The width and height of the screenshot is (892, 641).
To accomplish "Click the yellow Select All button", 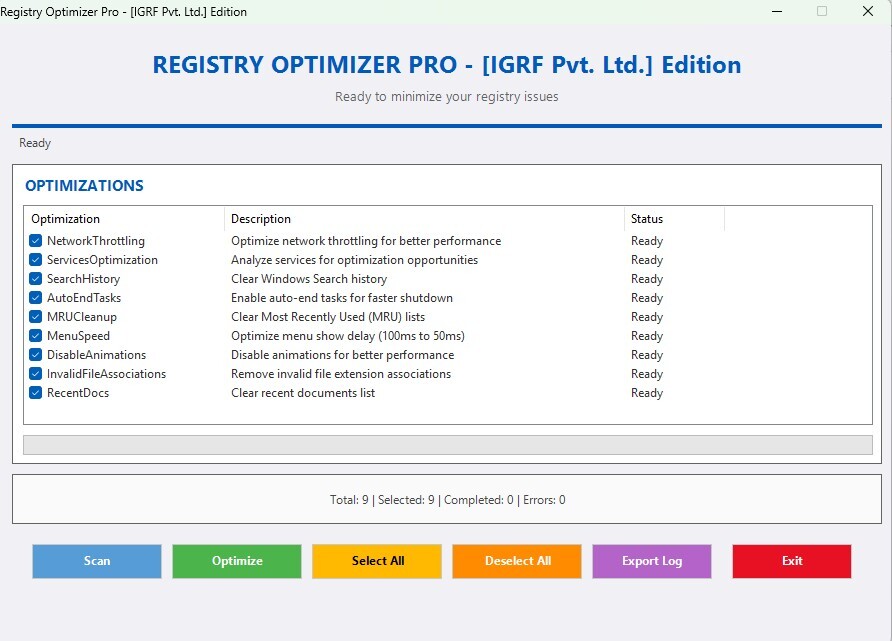I will 377,561.
